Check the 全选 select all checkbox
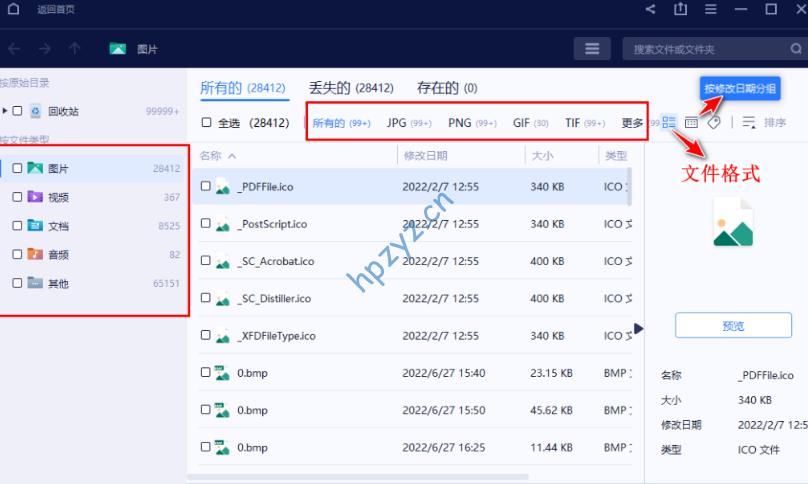The width and height of the screenshot is (808, 484). coord(206,123)
